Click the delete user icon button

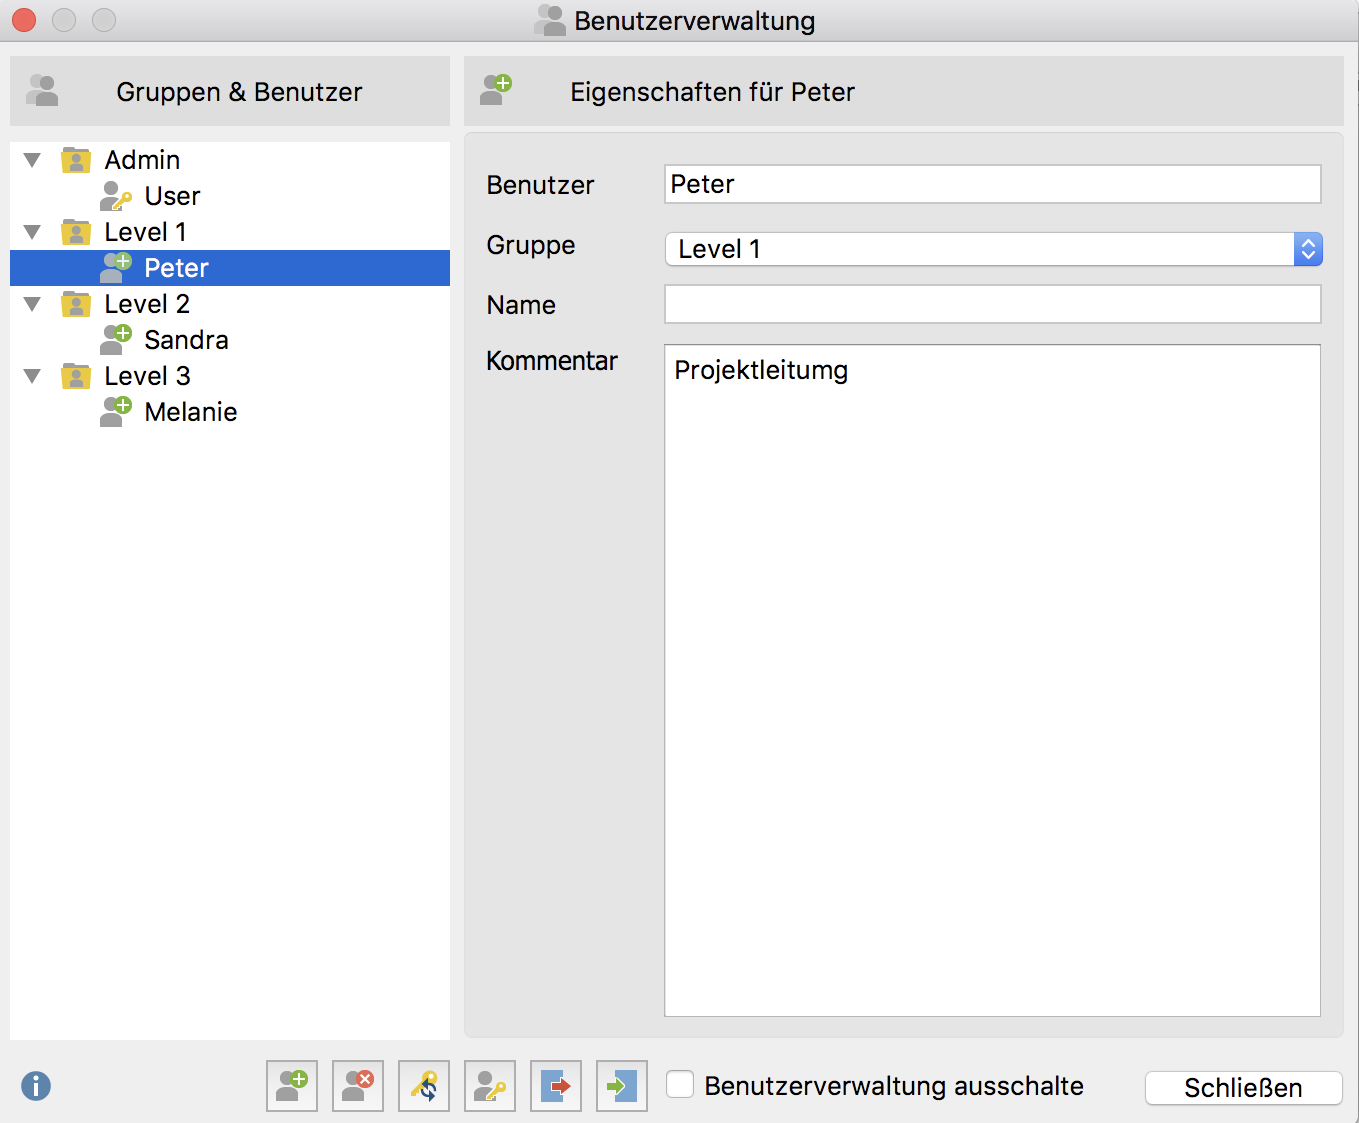[358, 1086]
